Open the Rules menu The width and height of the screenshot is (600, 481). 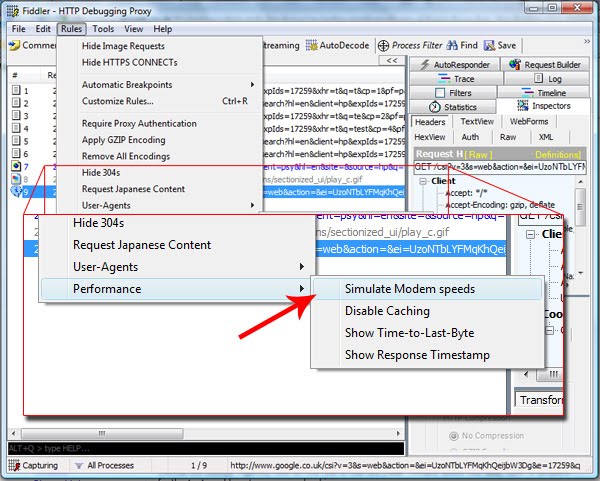pos(72,29)
